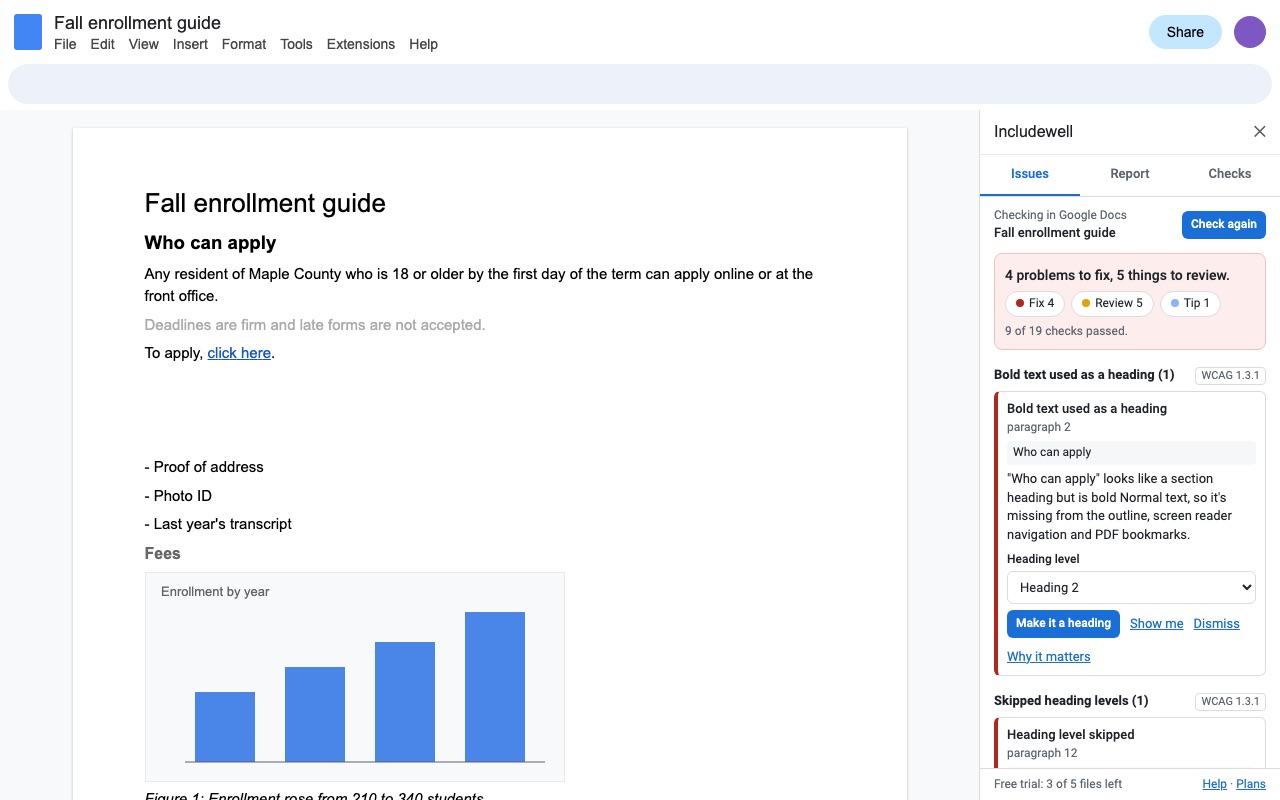Click the '- Proof of address' line
This screenshot has height=800, width=1280.
[x=204, y=467]
